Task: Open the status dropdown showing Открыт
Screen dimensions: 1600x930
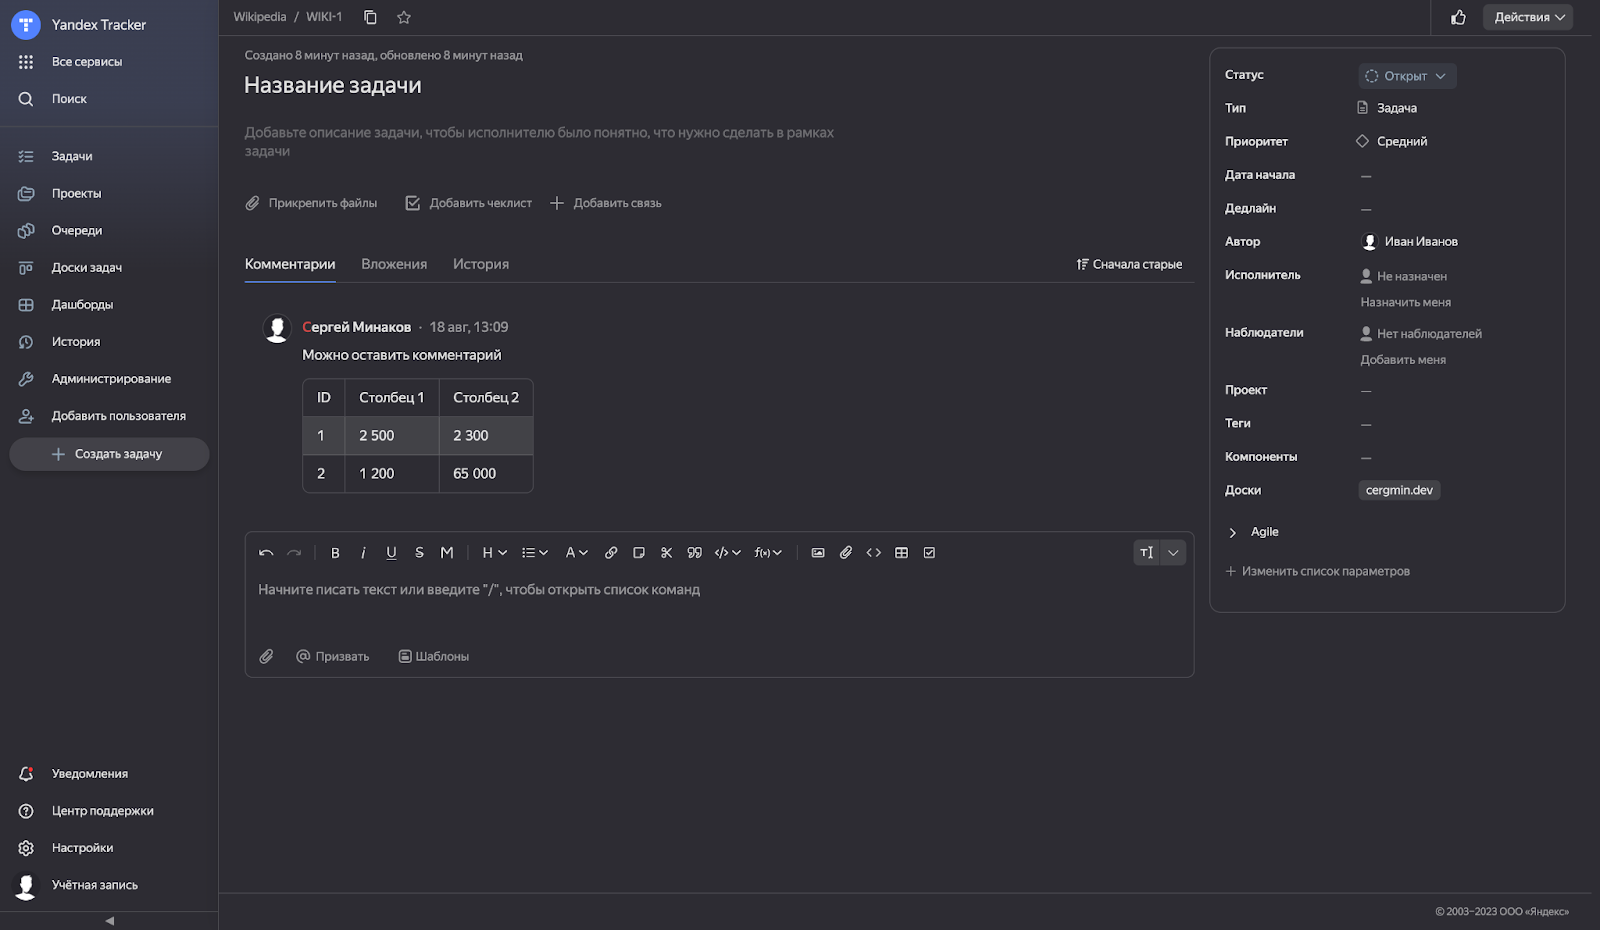Action: click(1407, 76)
